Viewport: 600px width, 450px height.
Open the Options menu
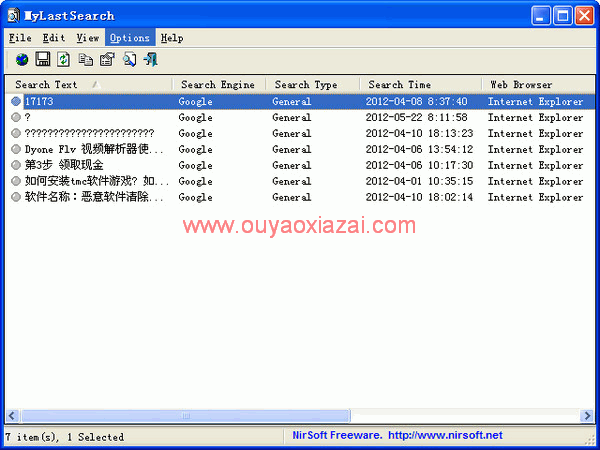click(130, 38)
